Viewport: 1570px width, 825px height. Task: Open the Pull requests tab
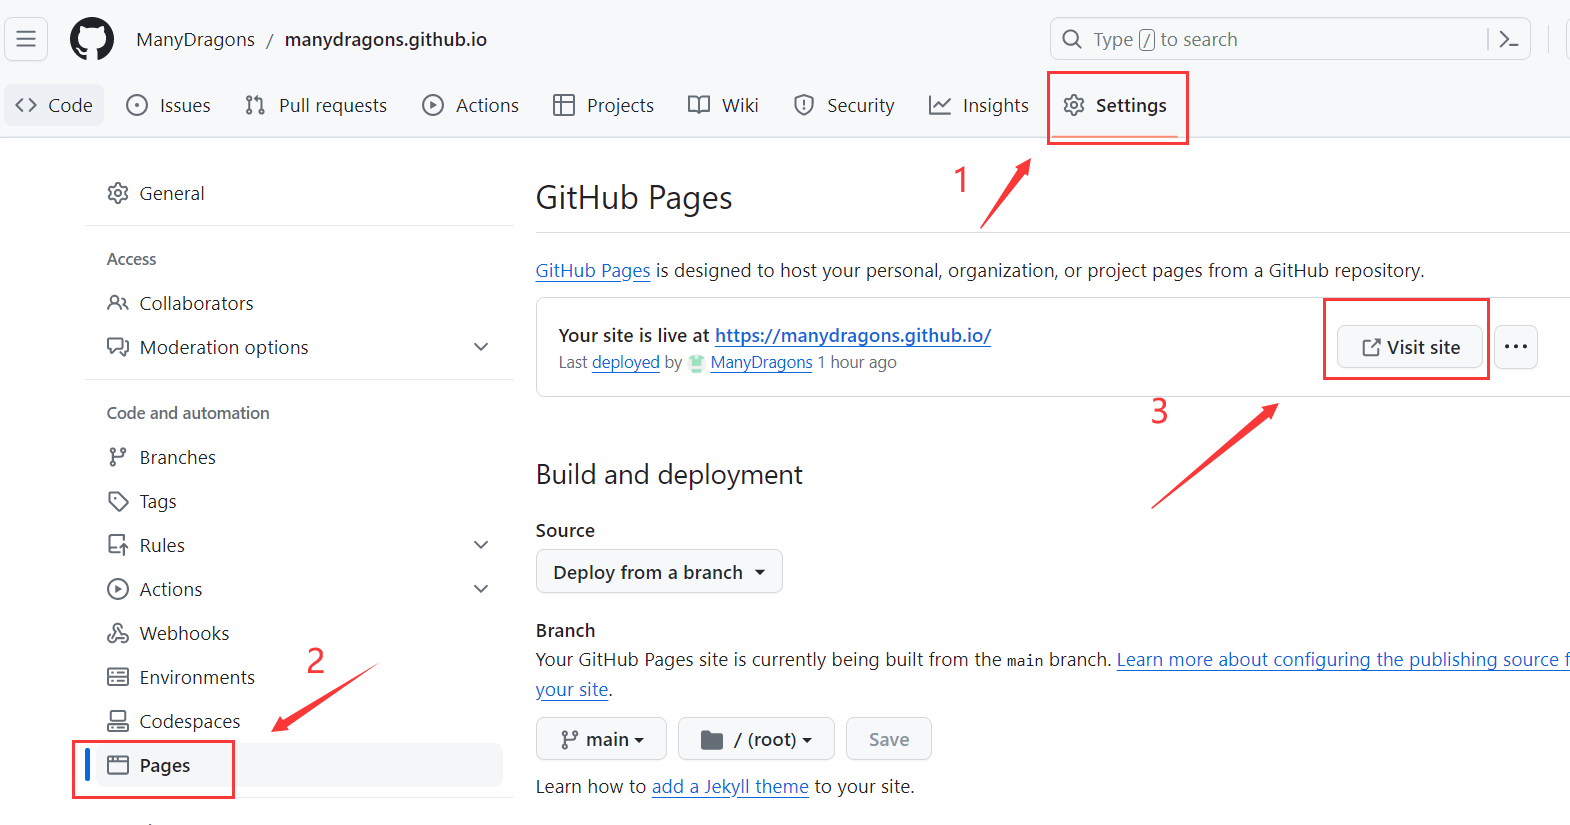(x=316, y=105)
